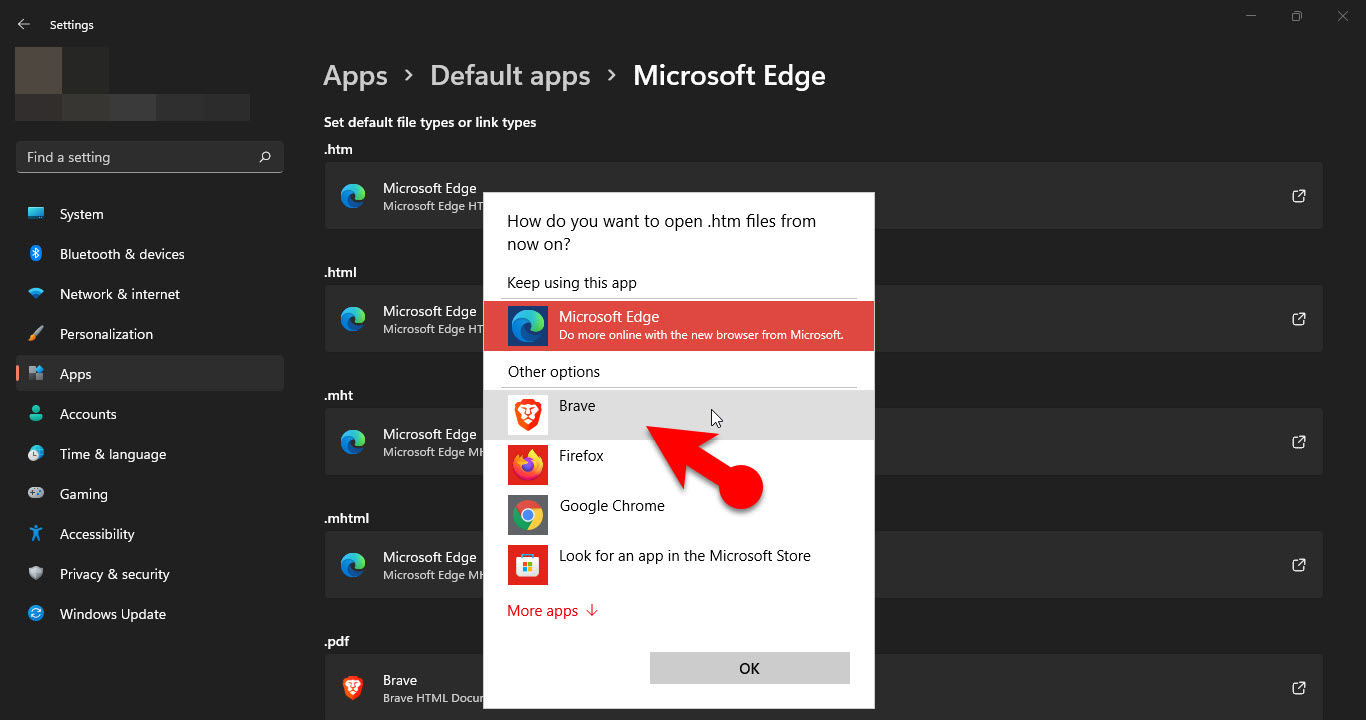Open System settings category
1366x720 pixels.
[150, 214]
